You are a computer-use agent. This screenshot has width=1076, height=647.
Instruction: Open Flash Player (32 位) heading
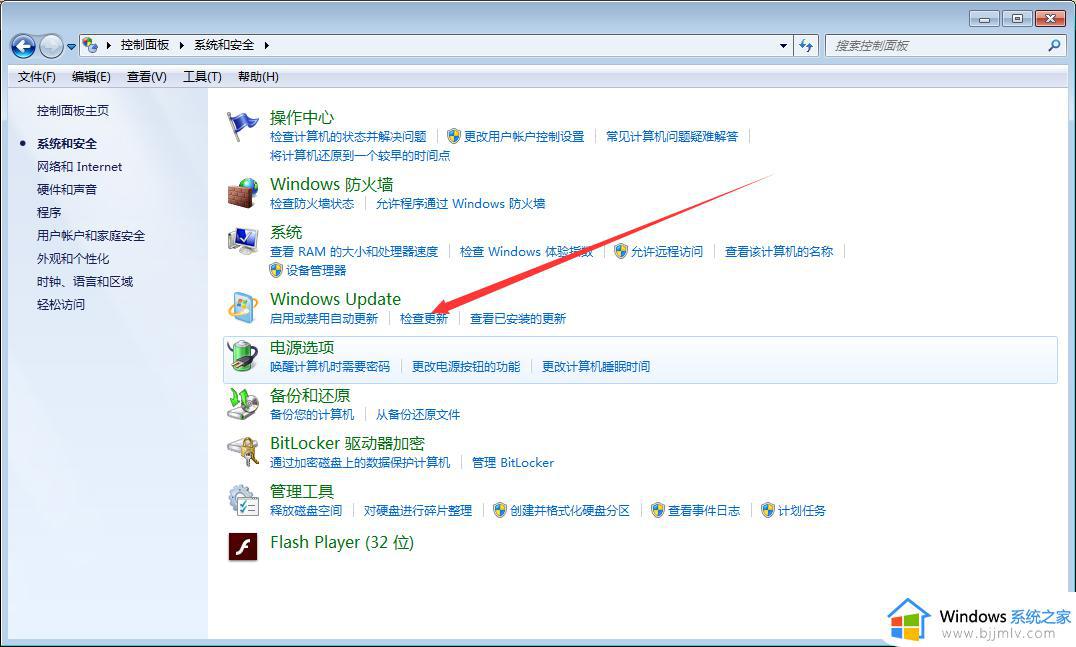click(342, 542)
